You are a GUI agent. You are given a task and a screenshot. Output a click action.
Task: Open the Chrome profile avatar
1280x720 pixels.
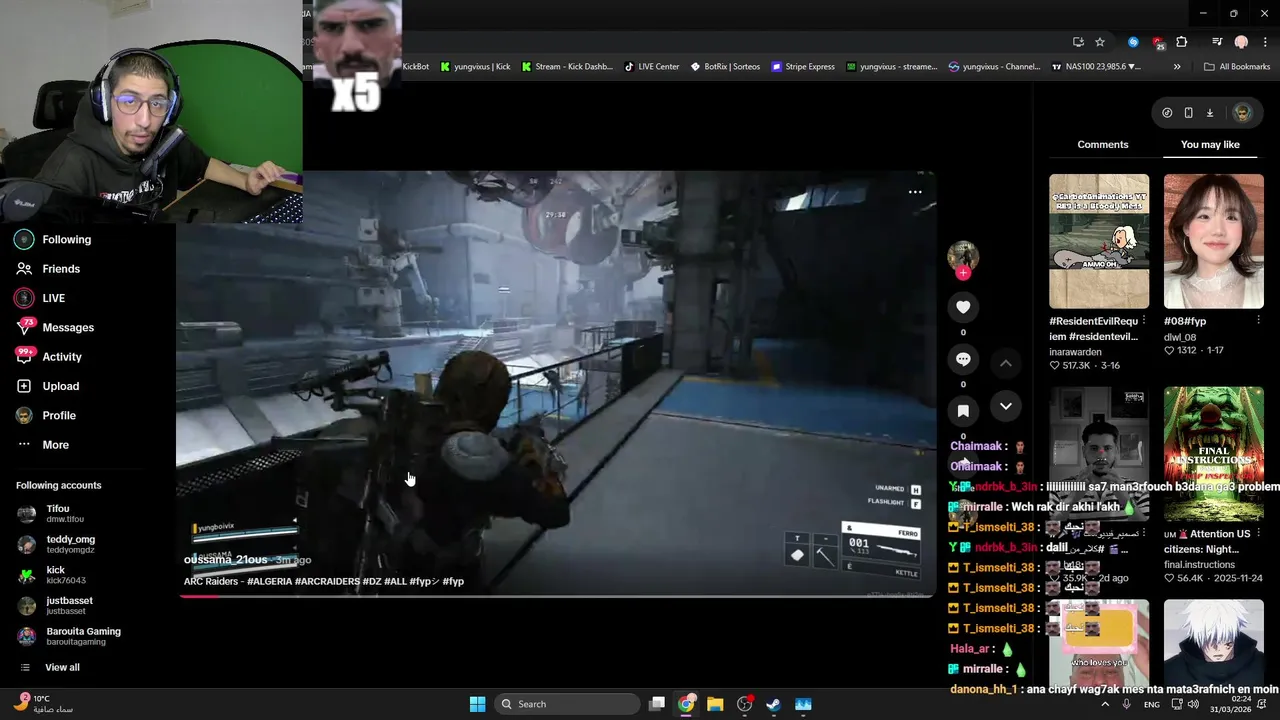pos(1241,42)
